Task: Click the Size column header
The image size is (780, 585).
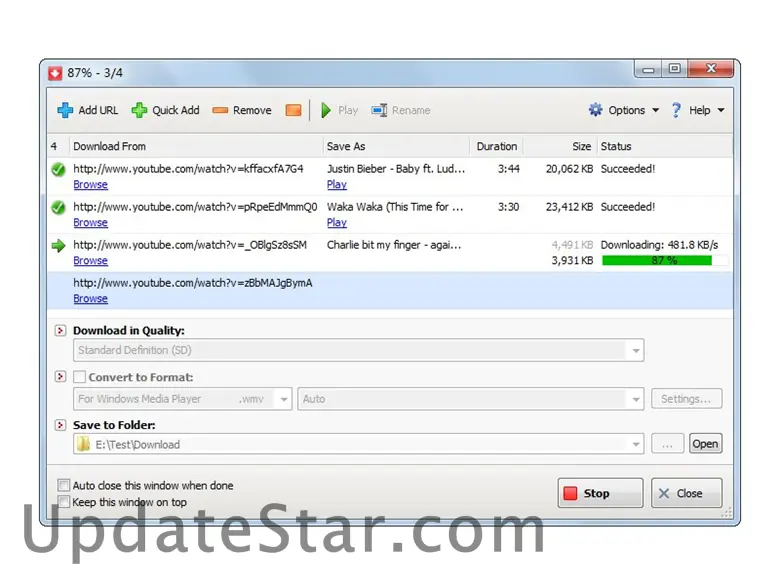Action: (x=560, y=146)
